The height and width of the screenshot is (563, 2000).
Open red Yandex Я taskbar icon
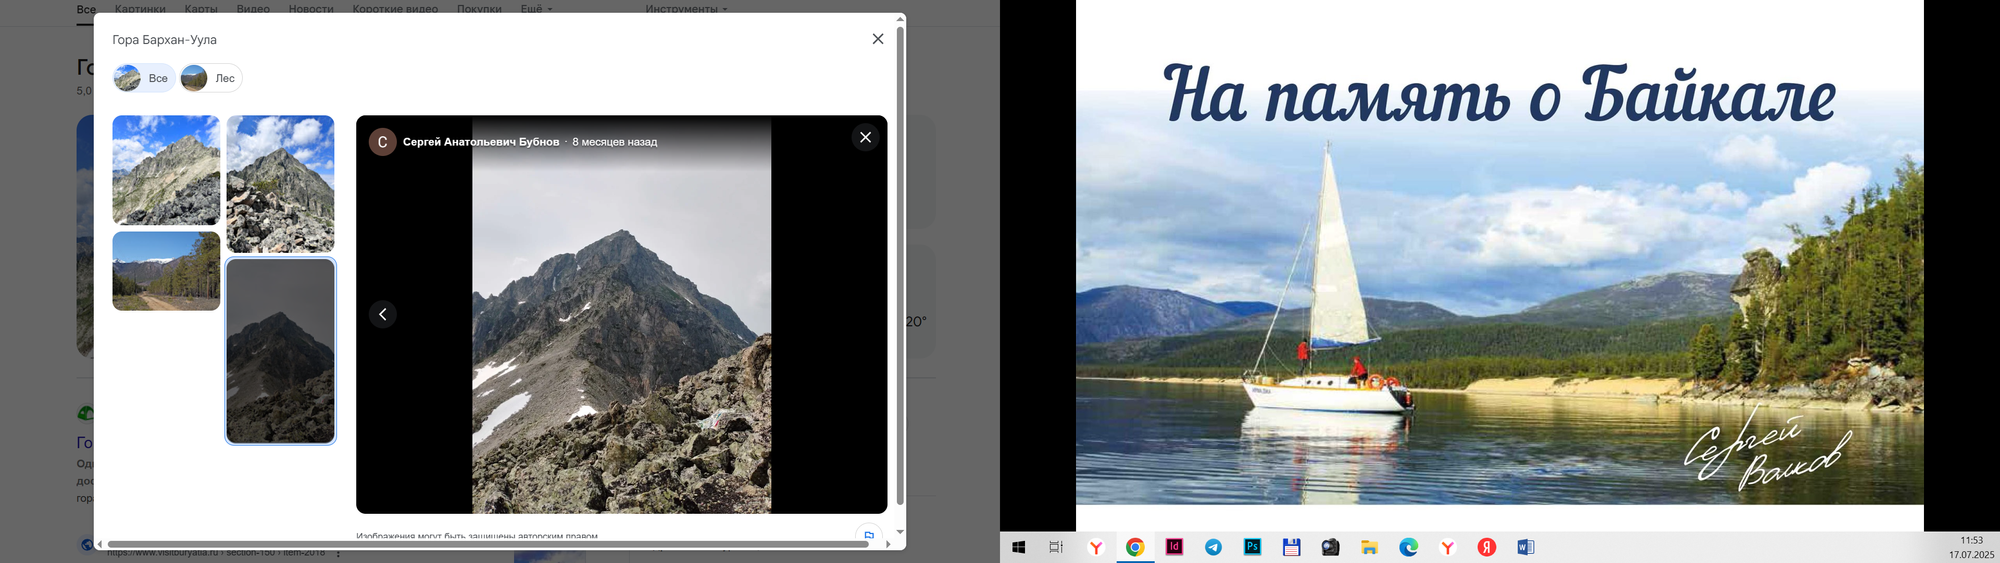1486,547
